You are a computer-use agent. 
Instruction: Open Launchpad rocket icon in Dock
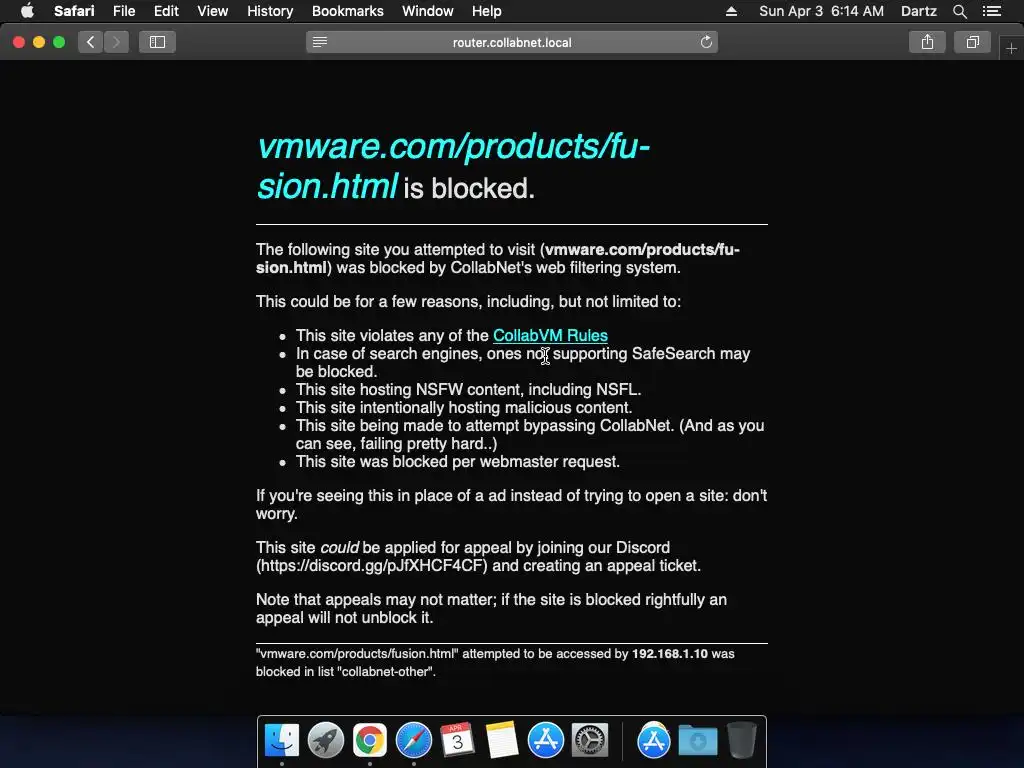[326, 740]
